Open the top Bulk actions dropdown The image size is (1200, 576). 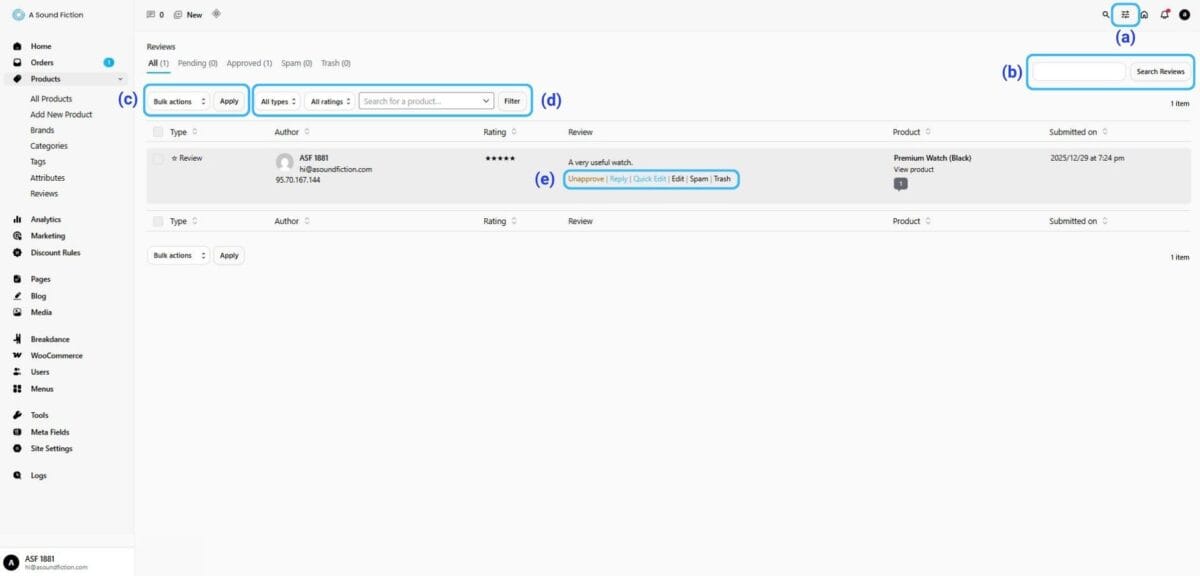click(x=179, y=101)
